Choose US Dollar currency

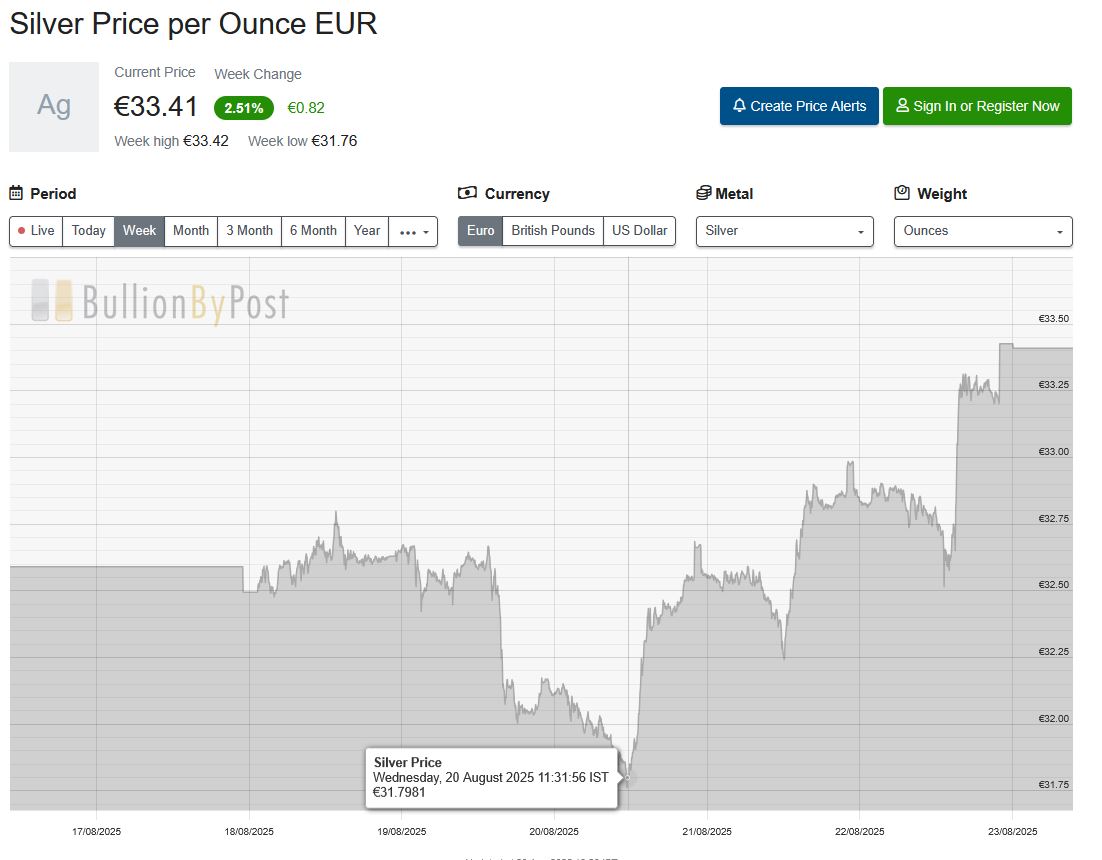tap(640, 231)
